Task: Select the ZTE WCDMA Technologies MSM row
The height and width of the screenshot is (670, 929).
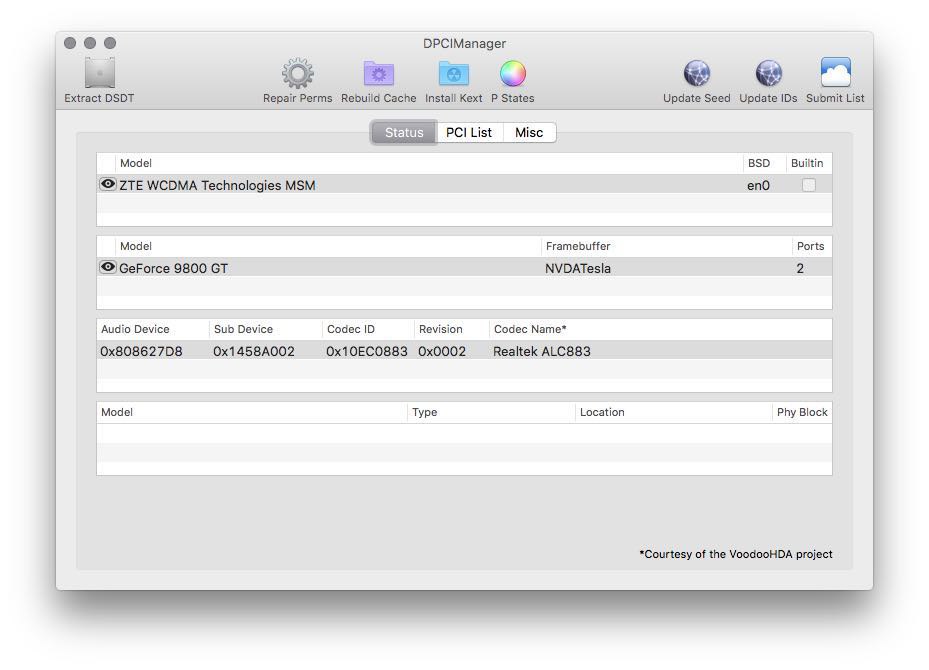Action: click(x=464, y=185)
